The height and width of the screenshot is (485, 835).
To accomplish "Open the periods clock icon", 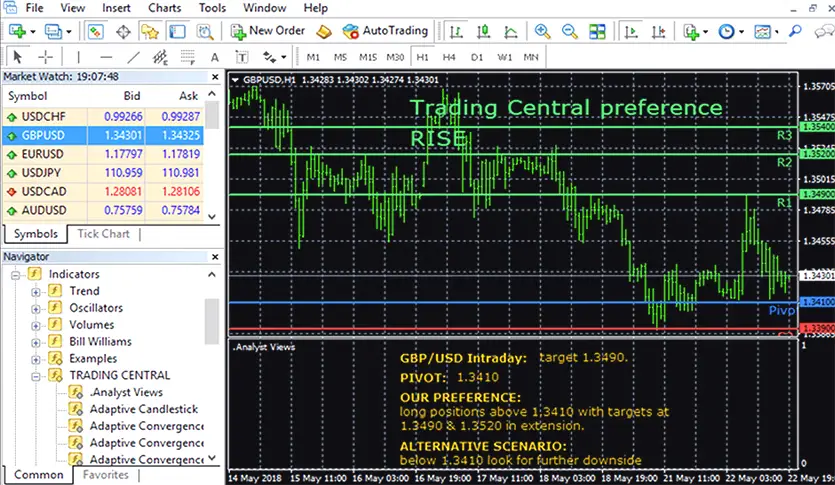I will click(726, 32).
